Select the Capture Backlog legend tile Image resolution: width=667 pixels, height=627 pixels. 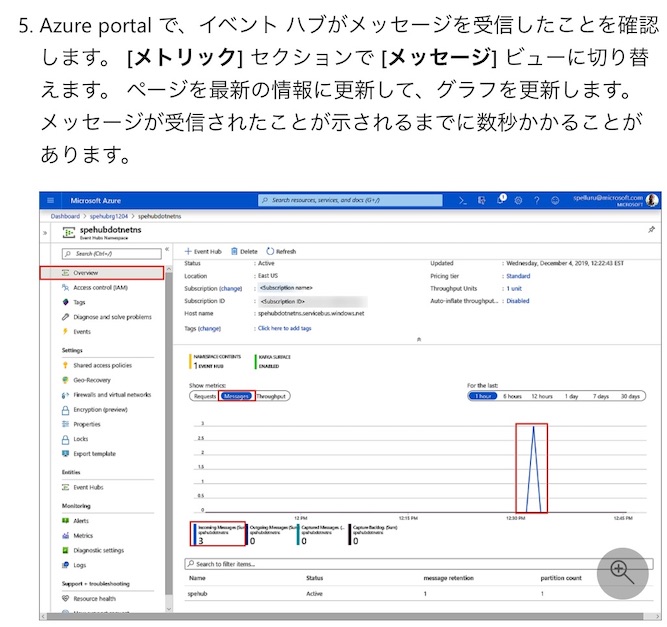pos(374,534)
